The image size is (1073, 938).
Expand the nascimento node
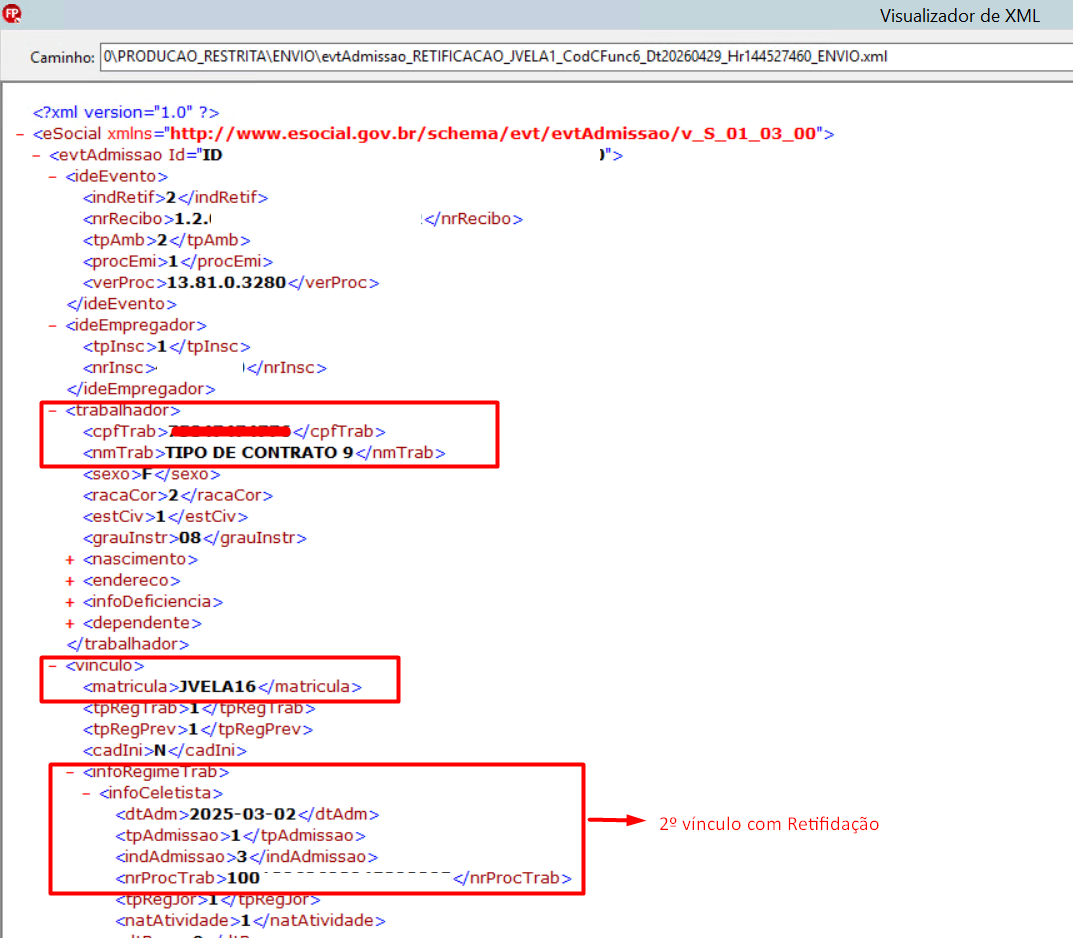(x=69, y=560)
